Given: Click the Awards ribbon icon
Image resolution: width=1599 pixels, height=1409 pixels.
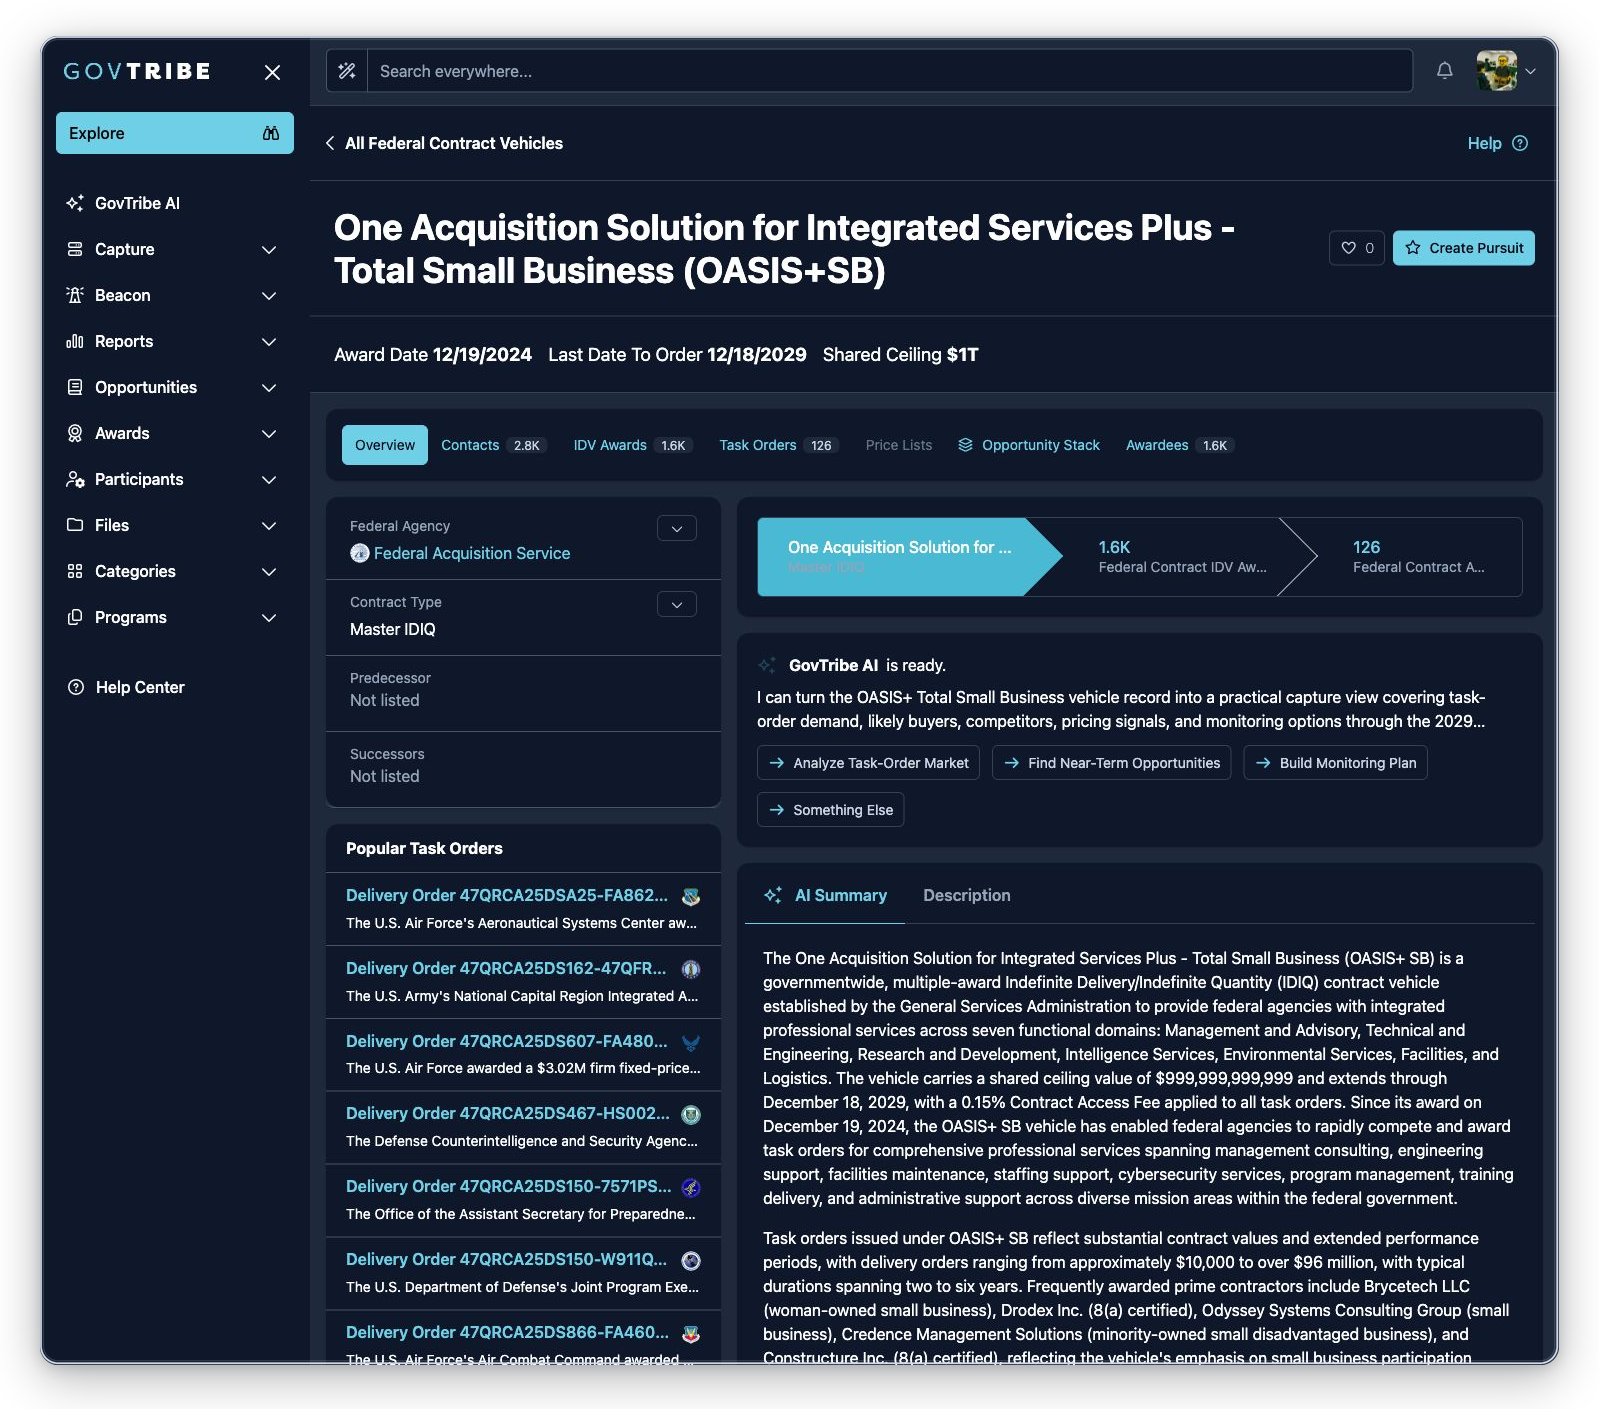Looking at the screenshot, I should tap(75, 433).
